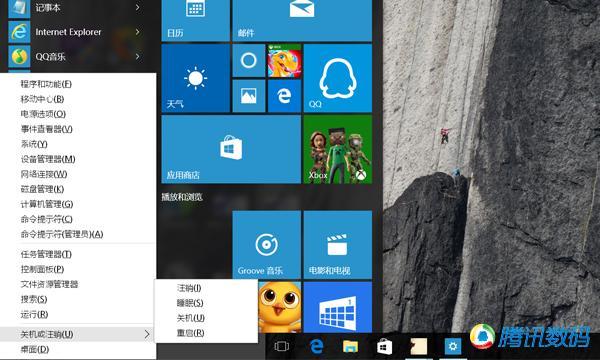Open the Photos tile
Image resolution: width=600 pixels, height=360 pixels.
pos(249,96)
